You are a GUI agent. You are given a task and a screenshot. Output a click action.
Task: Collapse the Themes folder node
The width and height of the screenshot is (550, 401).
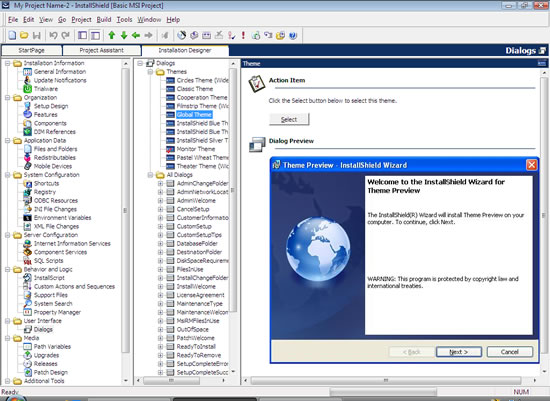click(x=150, y=72)
